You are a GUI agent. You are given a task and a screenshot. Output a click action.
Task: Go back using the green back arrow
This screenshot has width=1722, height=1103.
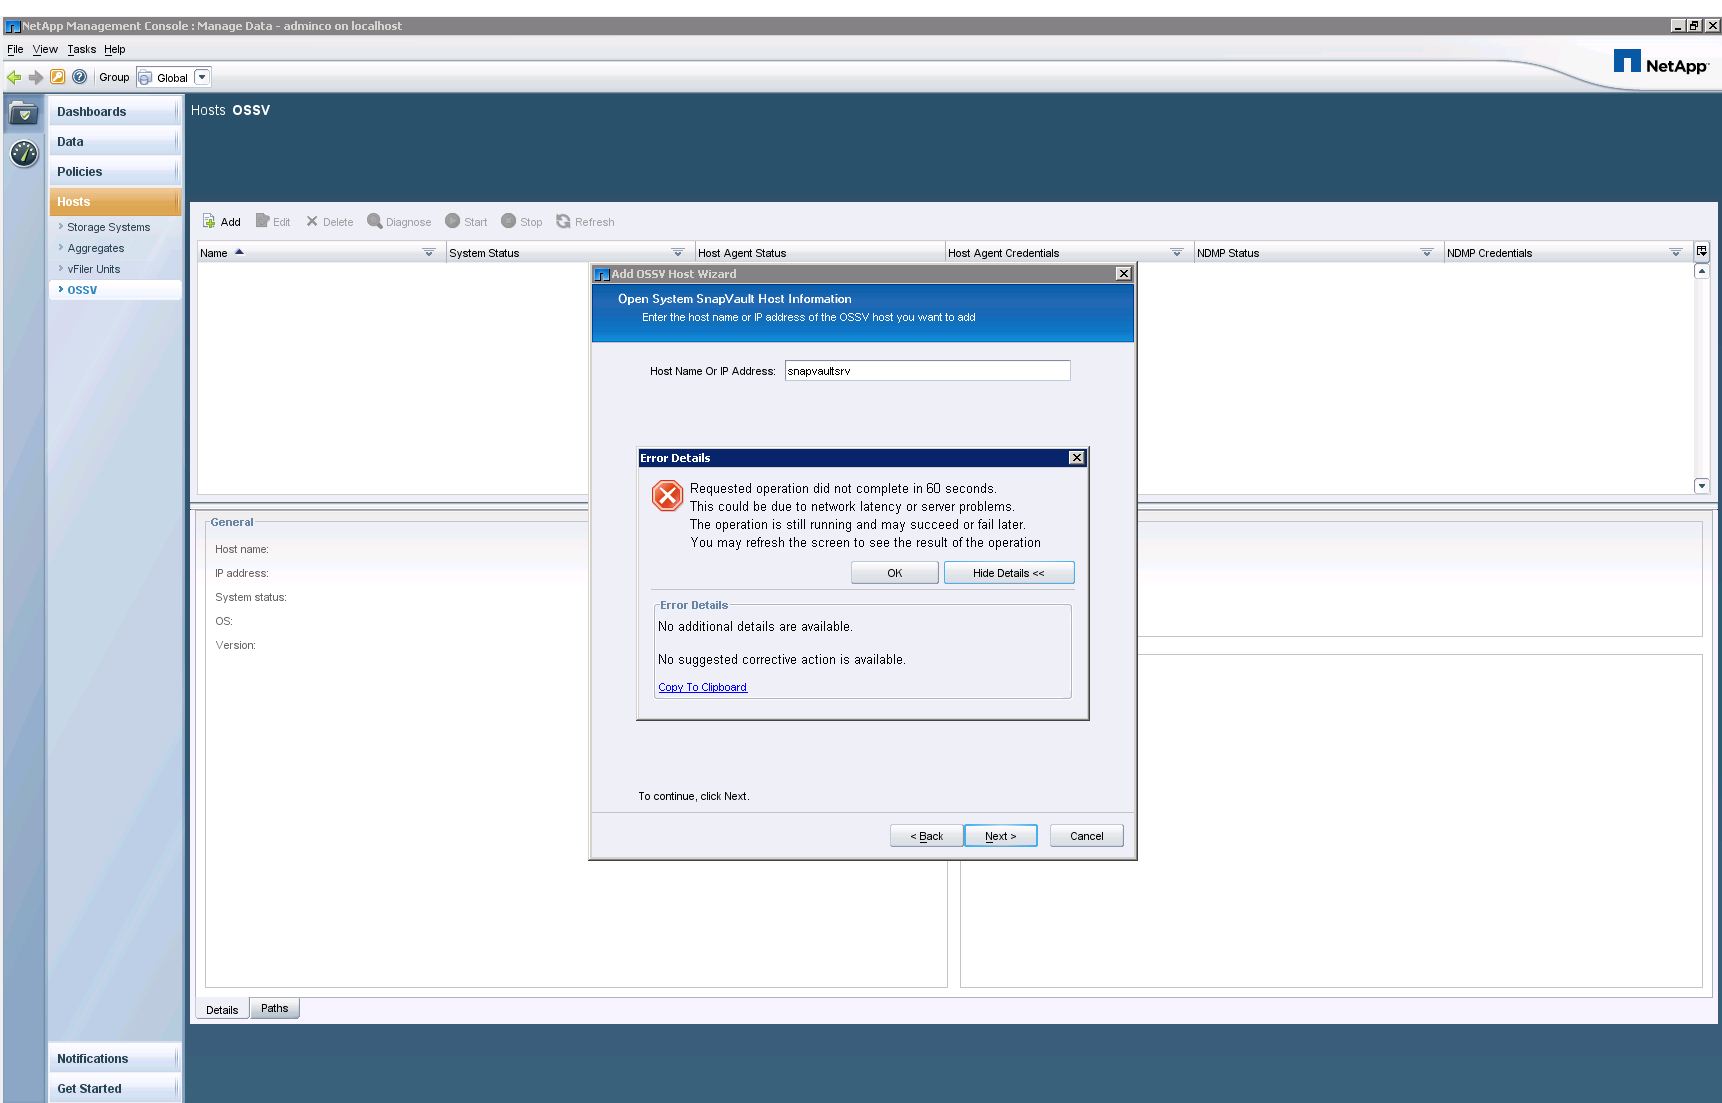point(14,77)
